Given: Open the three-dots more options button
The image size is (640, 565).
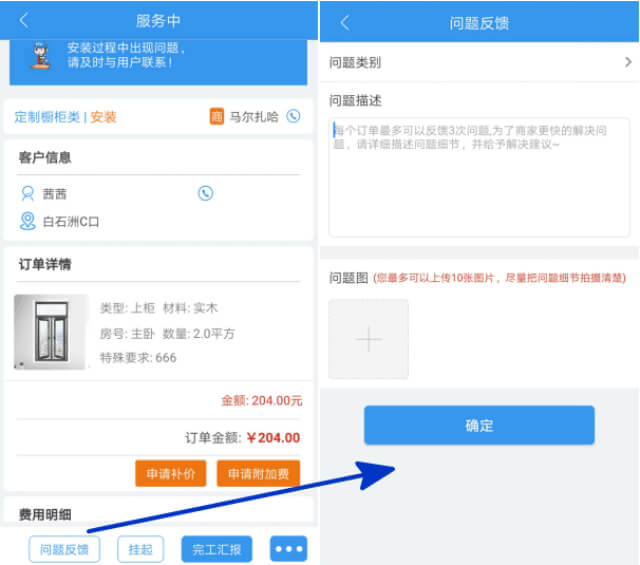Looking at the screenshot, I should click(288, 549).
